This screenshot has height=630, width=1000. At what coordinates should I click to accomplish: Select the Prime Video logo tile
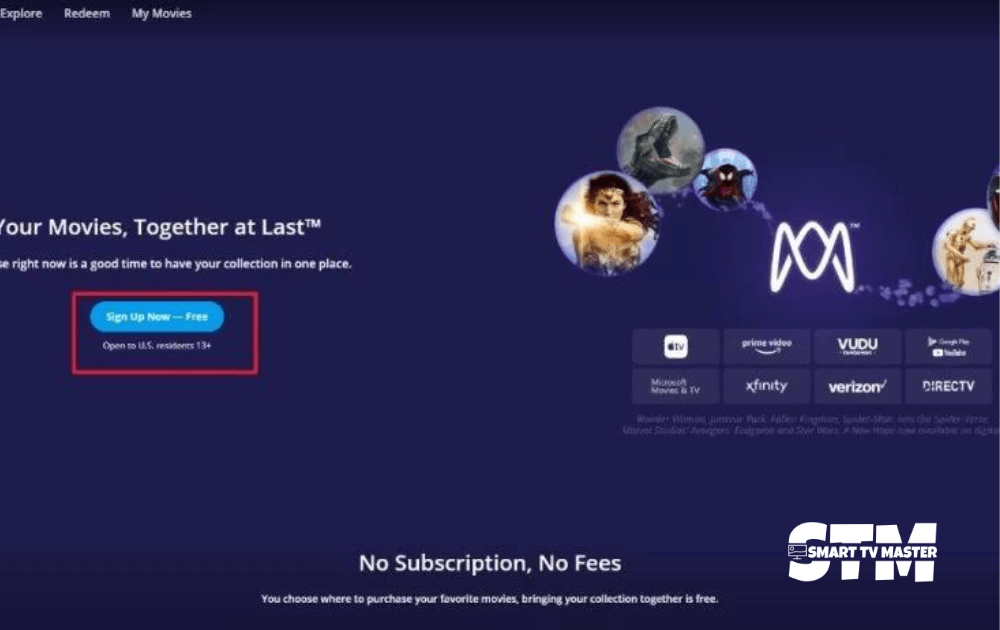pos(767,347)
